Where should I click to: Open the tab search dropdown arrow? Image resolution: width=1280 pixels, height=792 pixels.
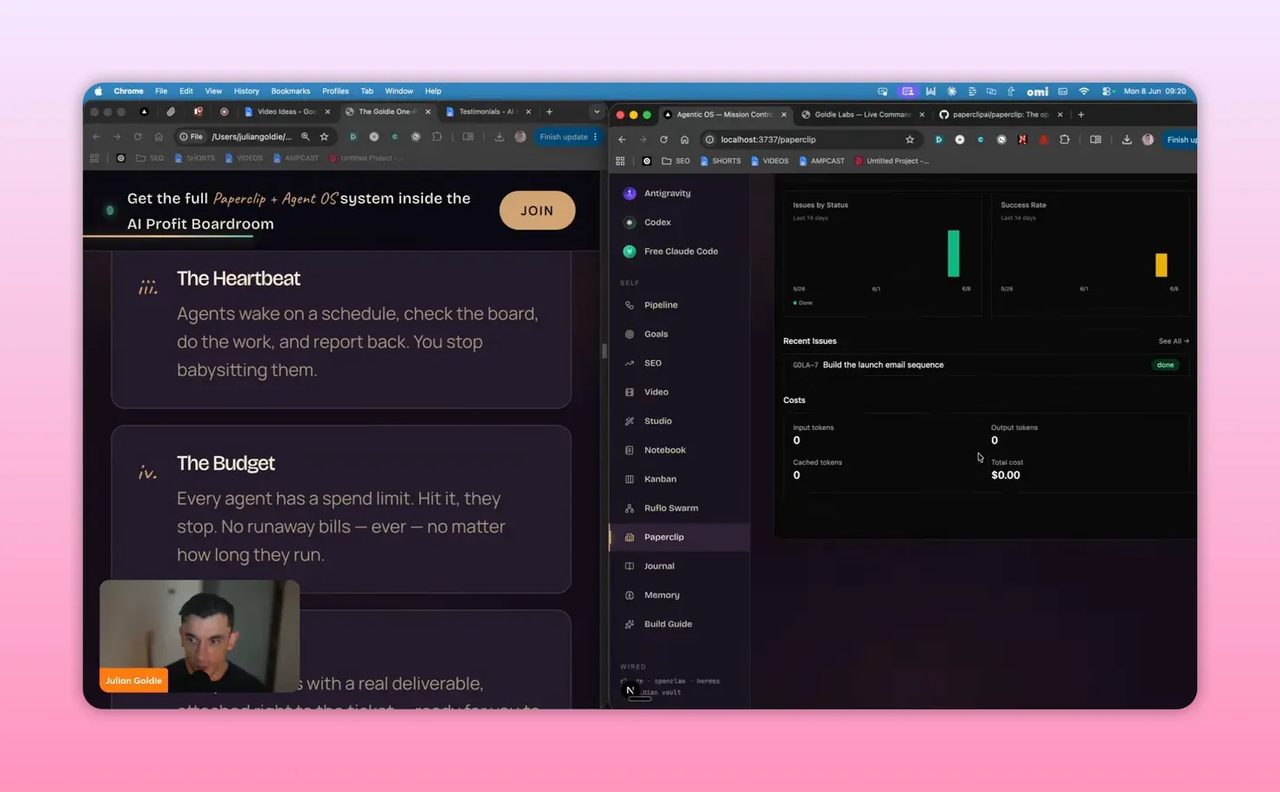(597, 112)
